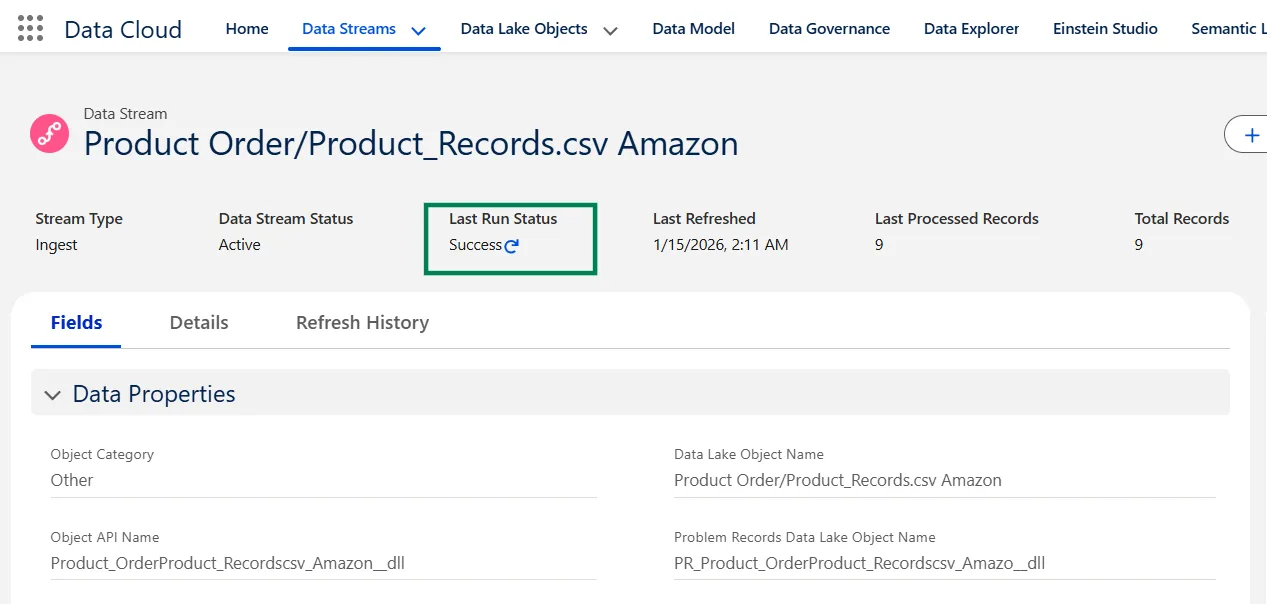Image resolution: width=1267 pixels, height=604 pixels.
Task: Open the Data Explorer tab
Action: coord(971,29)
